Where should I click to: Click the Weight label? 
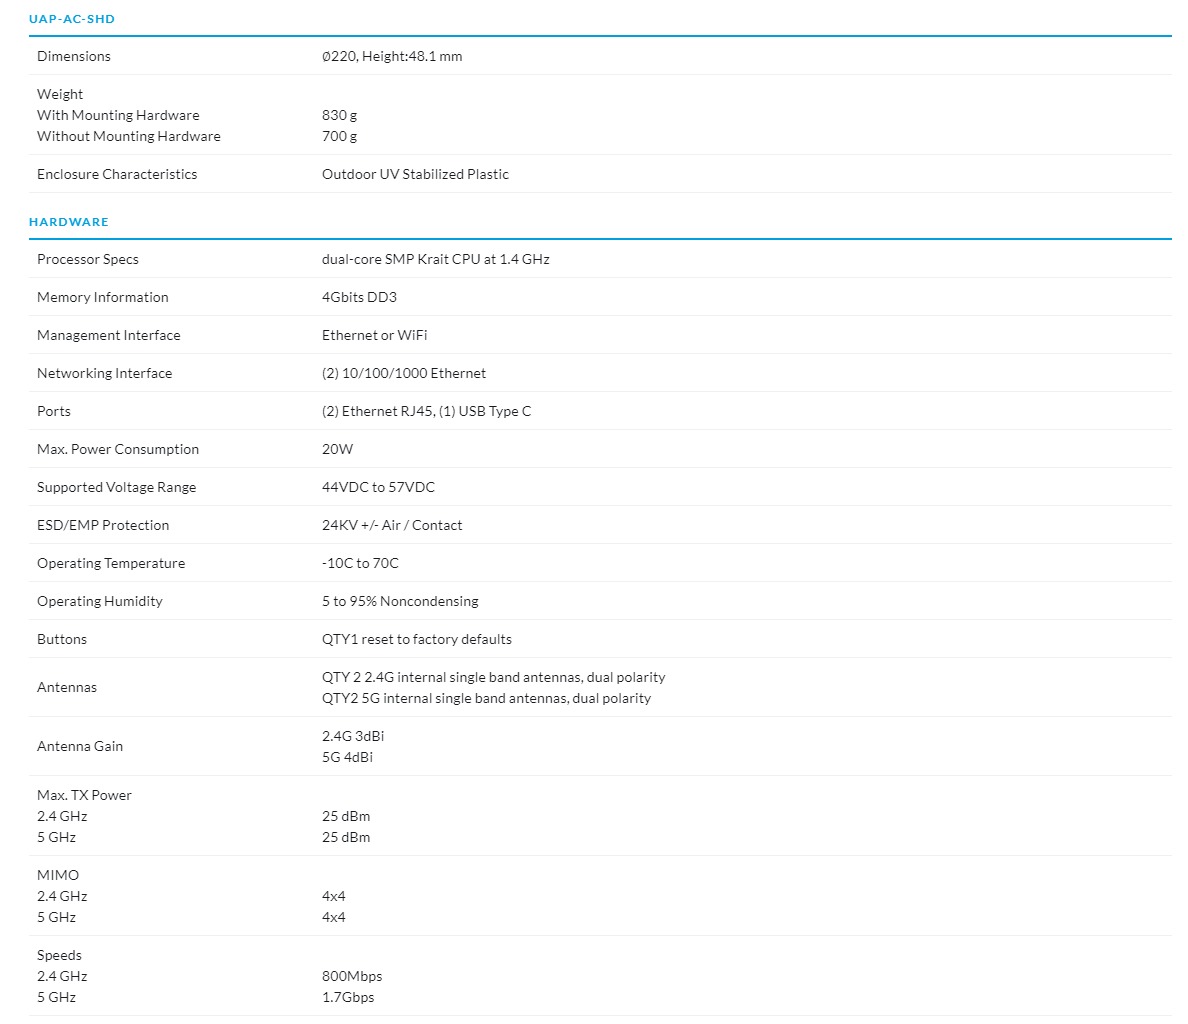coord(60,94)
